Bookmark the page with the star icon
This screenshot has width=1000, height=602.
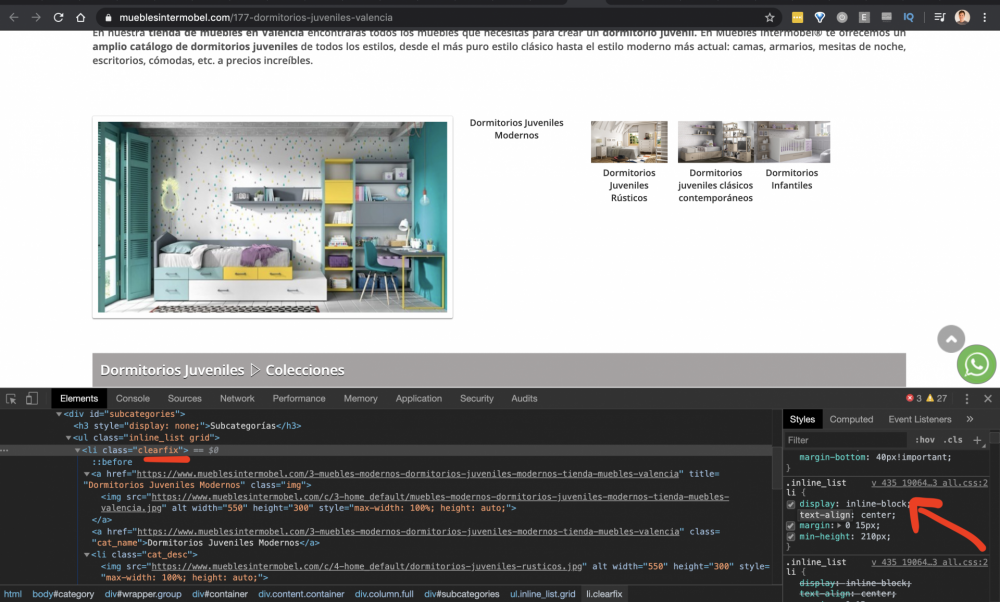[771, 17]
